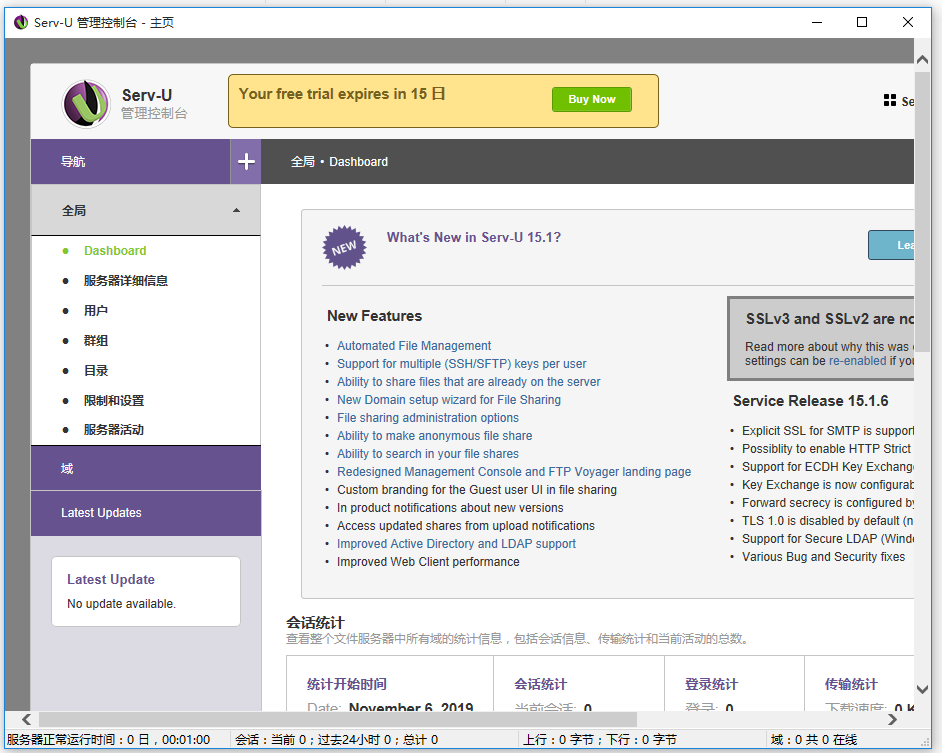Screen dimensions: 942x753
Task: Click the + icon to add new item
Action: tap(245, 161)
